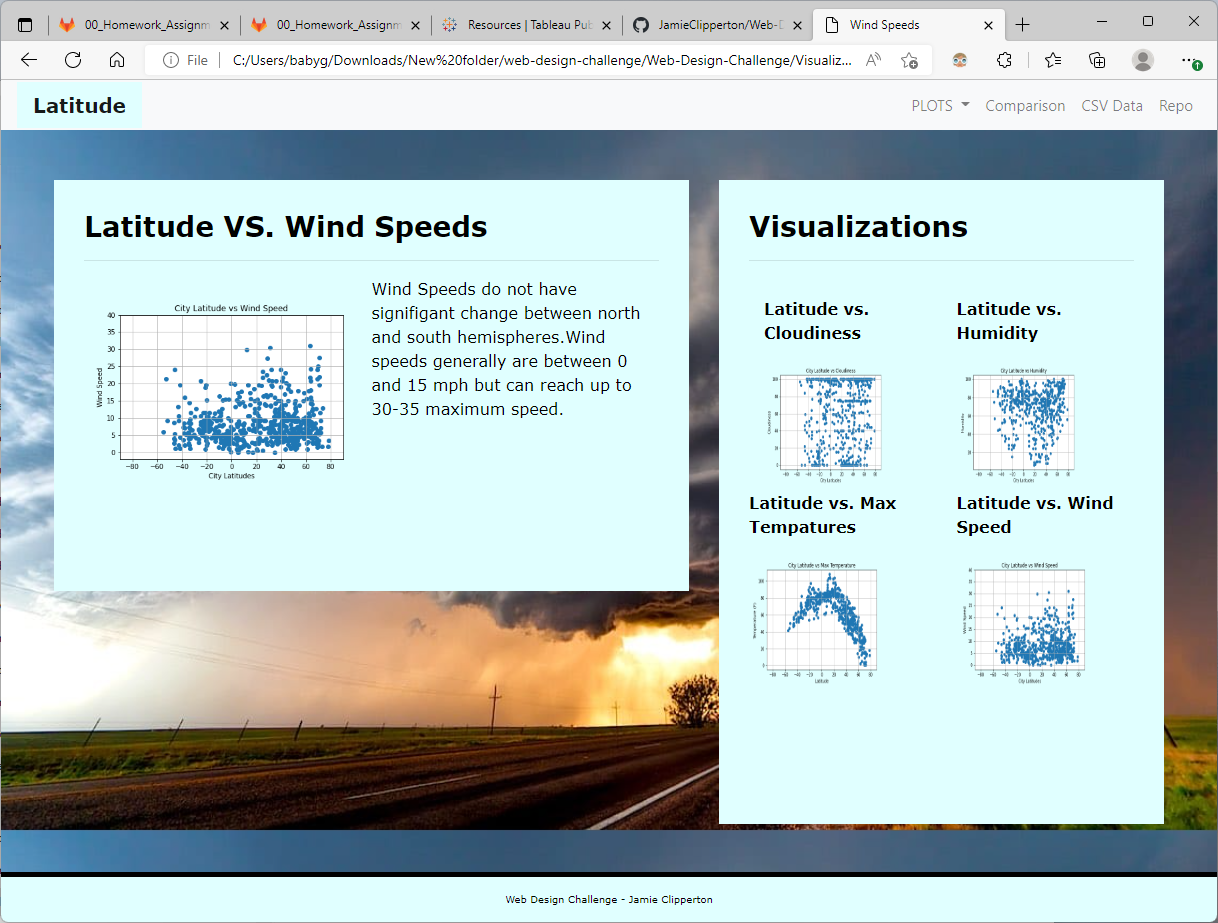
Task: Click the browser Back arrow
Action: (29, 60)
